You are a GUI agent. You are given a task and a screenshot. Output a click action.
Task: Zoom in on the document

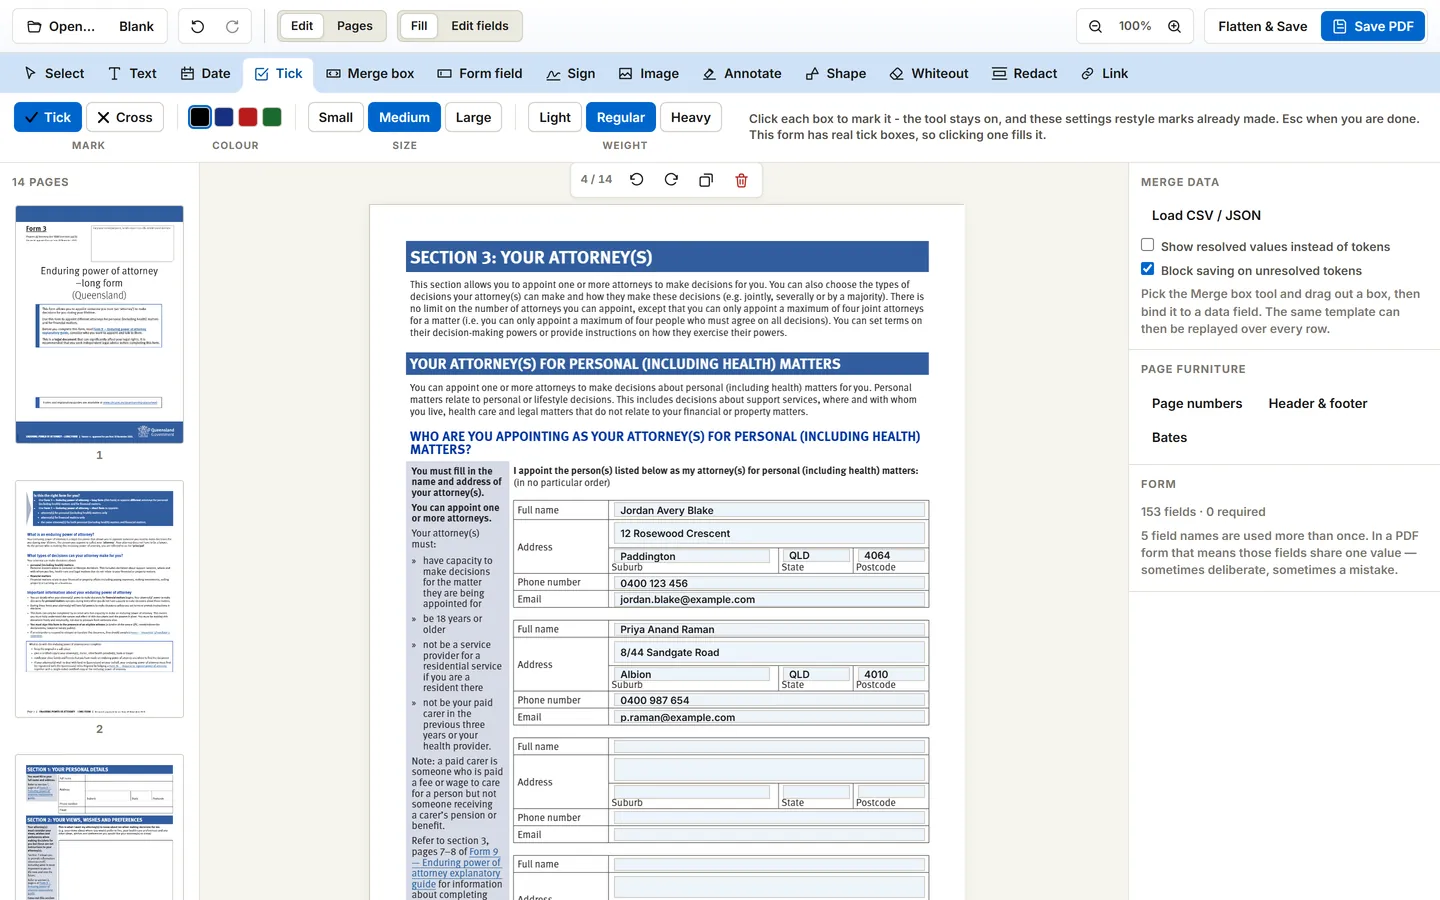(1175, 26)
